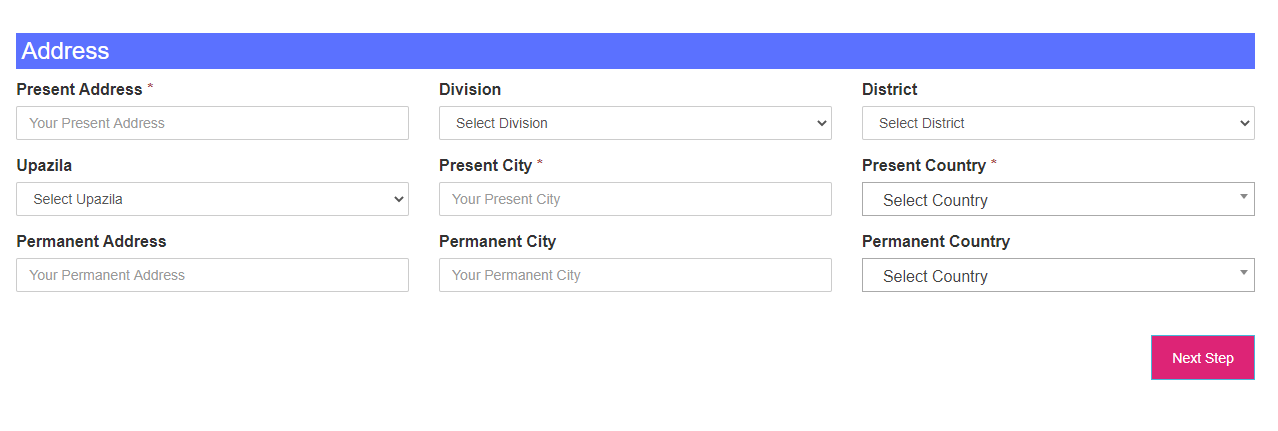
Task: Open the Select District dropdown
Action: tap(1058, 123)
